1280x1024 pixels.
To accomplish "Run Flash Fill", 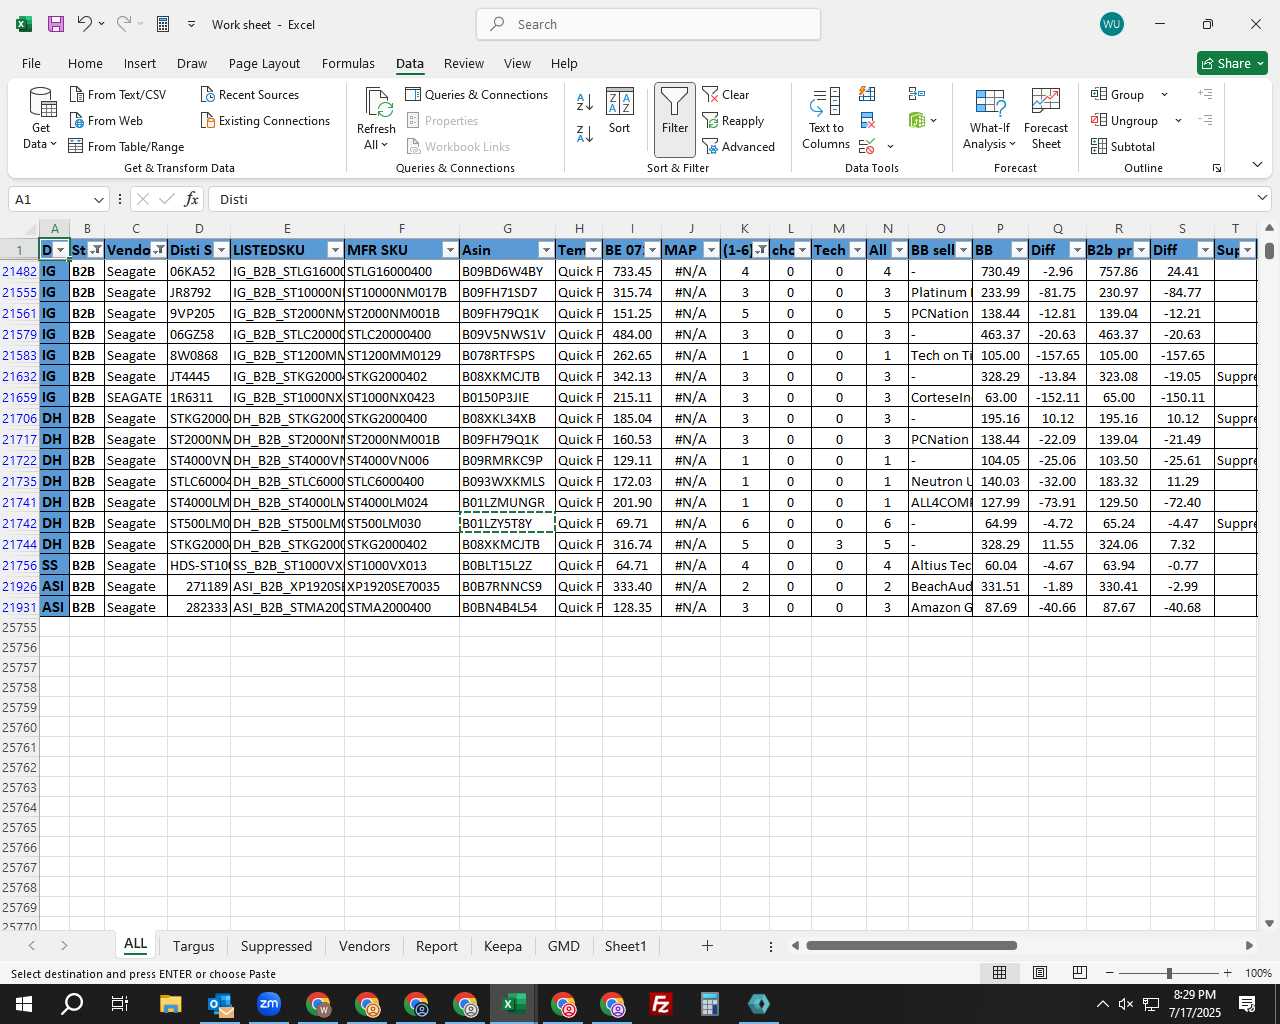I will [x=867, y=94].
